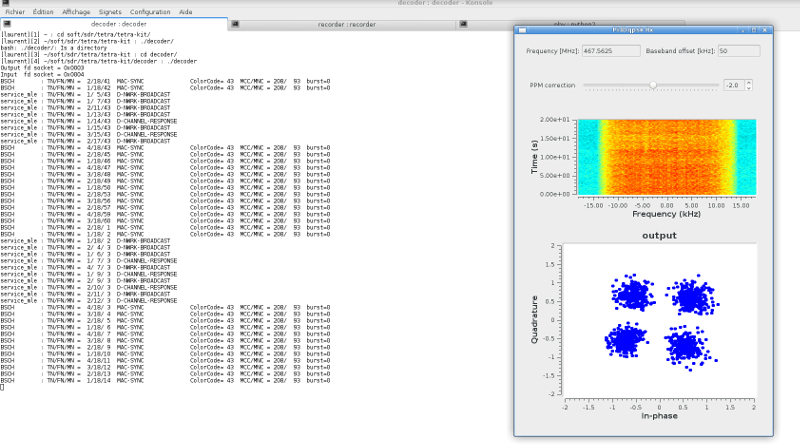Minimize the Rx window
Screen dimensions: 800x448
point(743,30)
